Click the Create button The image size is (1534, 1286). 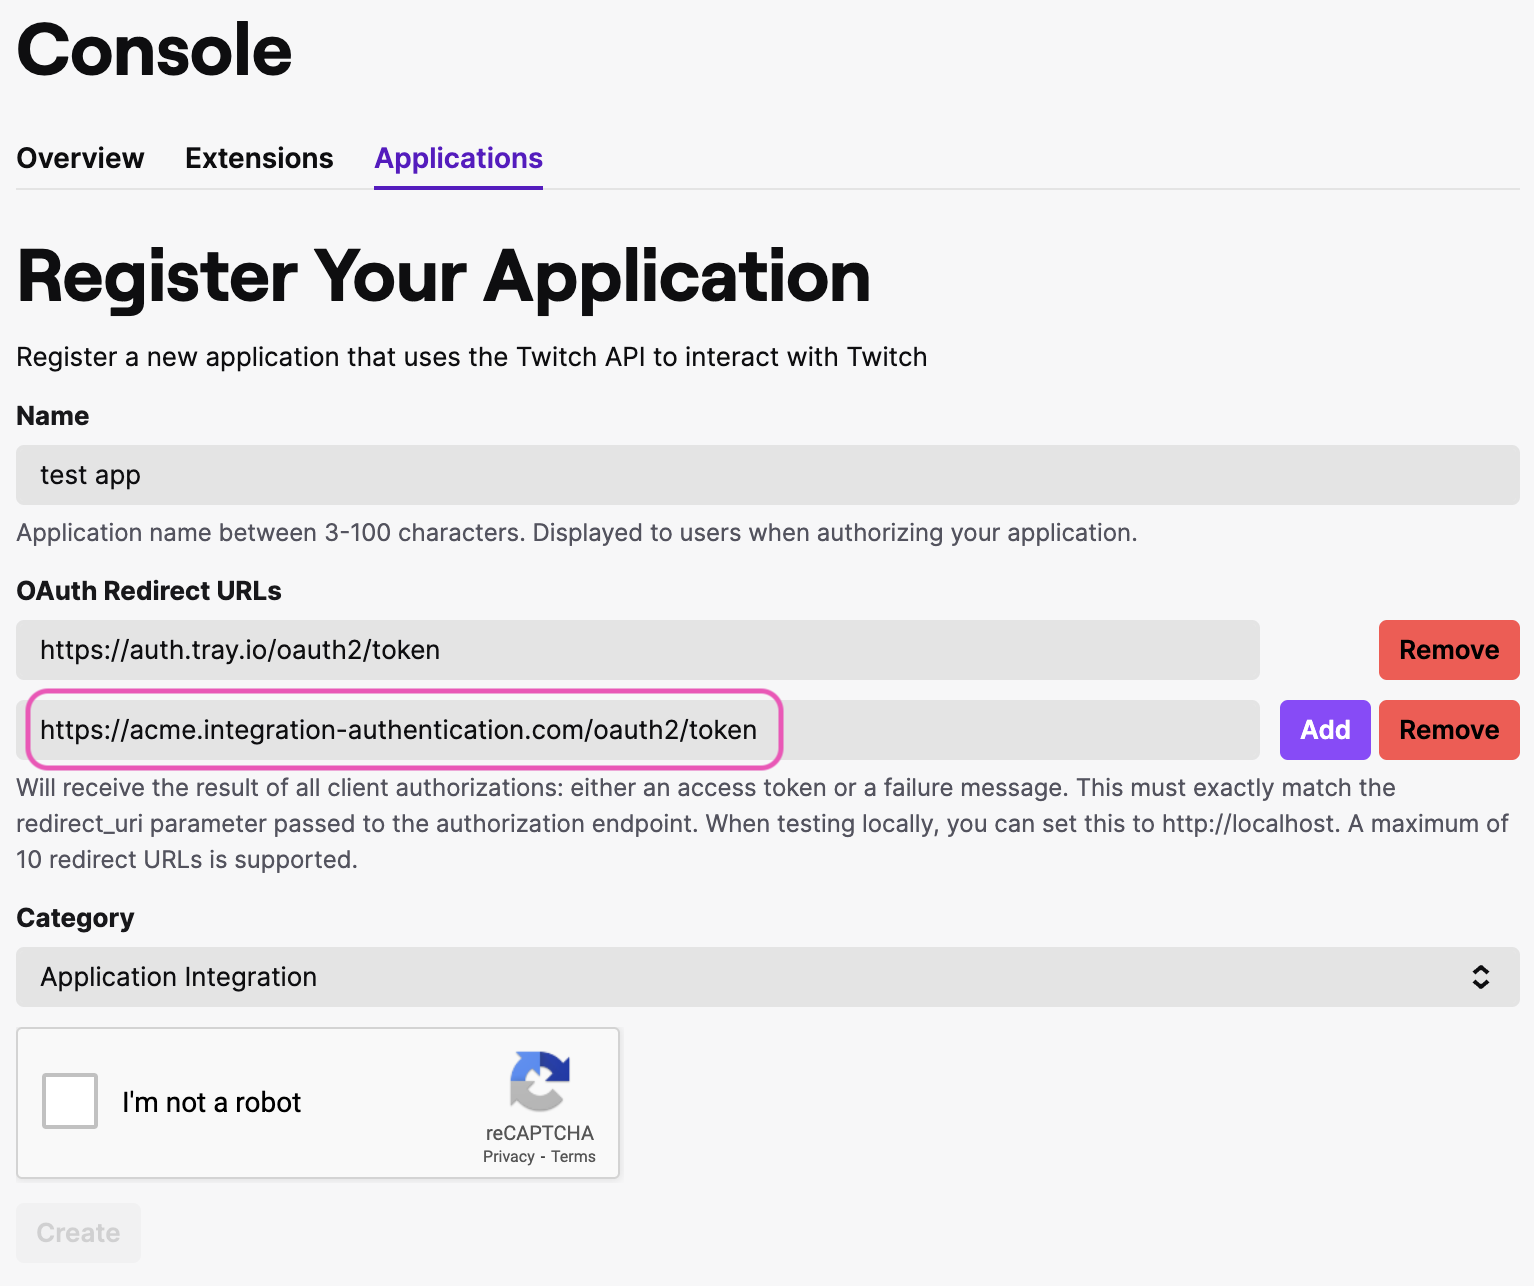click(78, 1233)
